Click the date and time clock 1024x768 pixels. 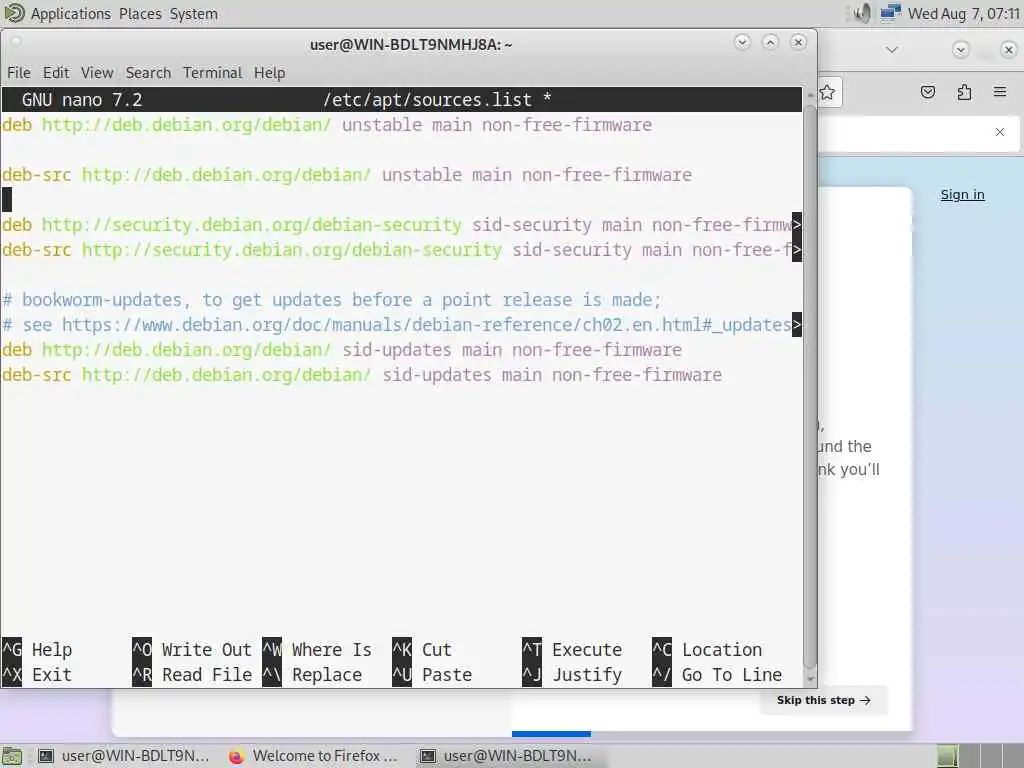pos(964,14)
